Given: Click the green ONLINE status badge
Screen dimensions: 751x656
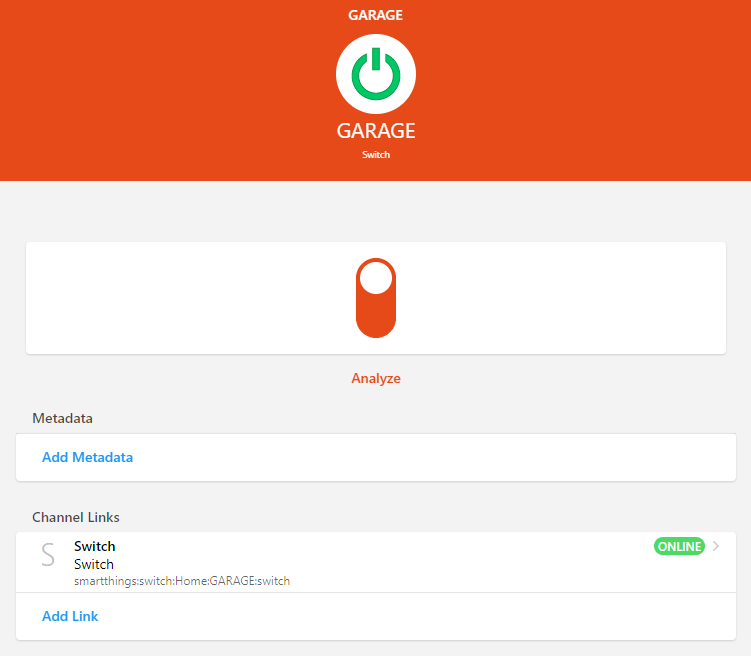Looking at the screenshot, I should [x=679, y=546].
